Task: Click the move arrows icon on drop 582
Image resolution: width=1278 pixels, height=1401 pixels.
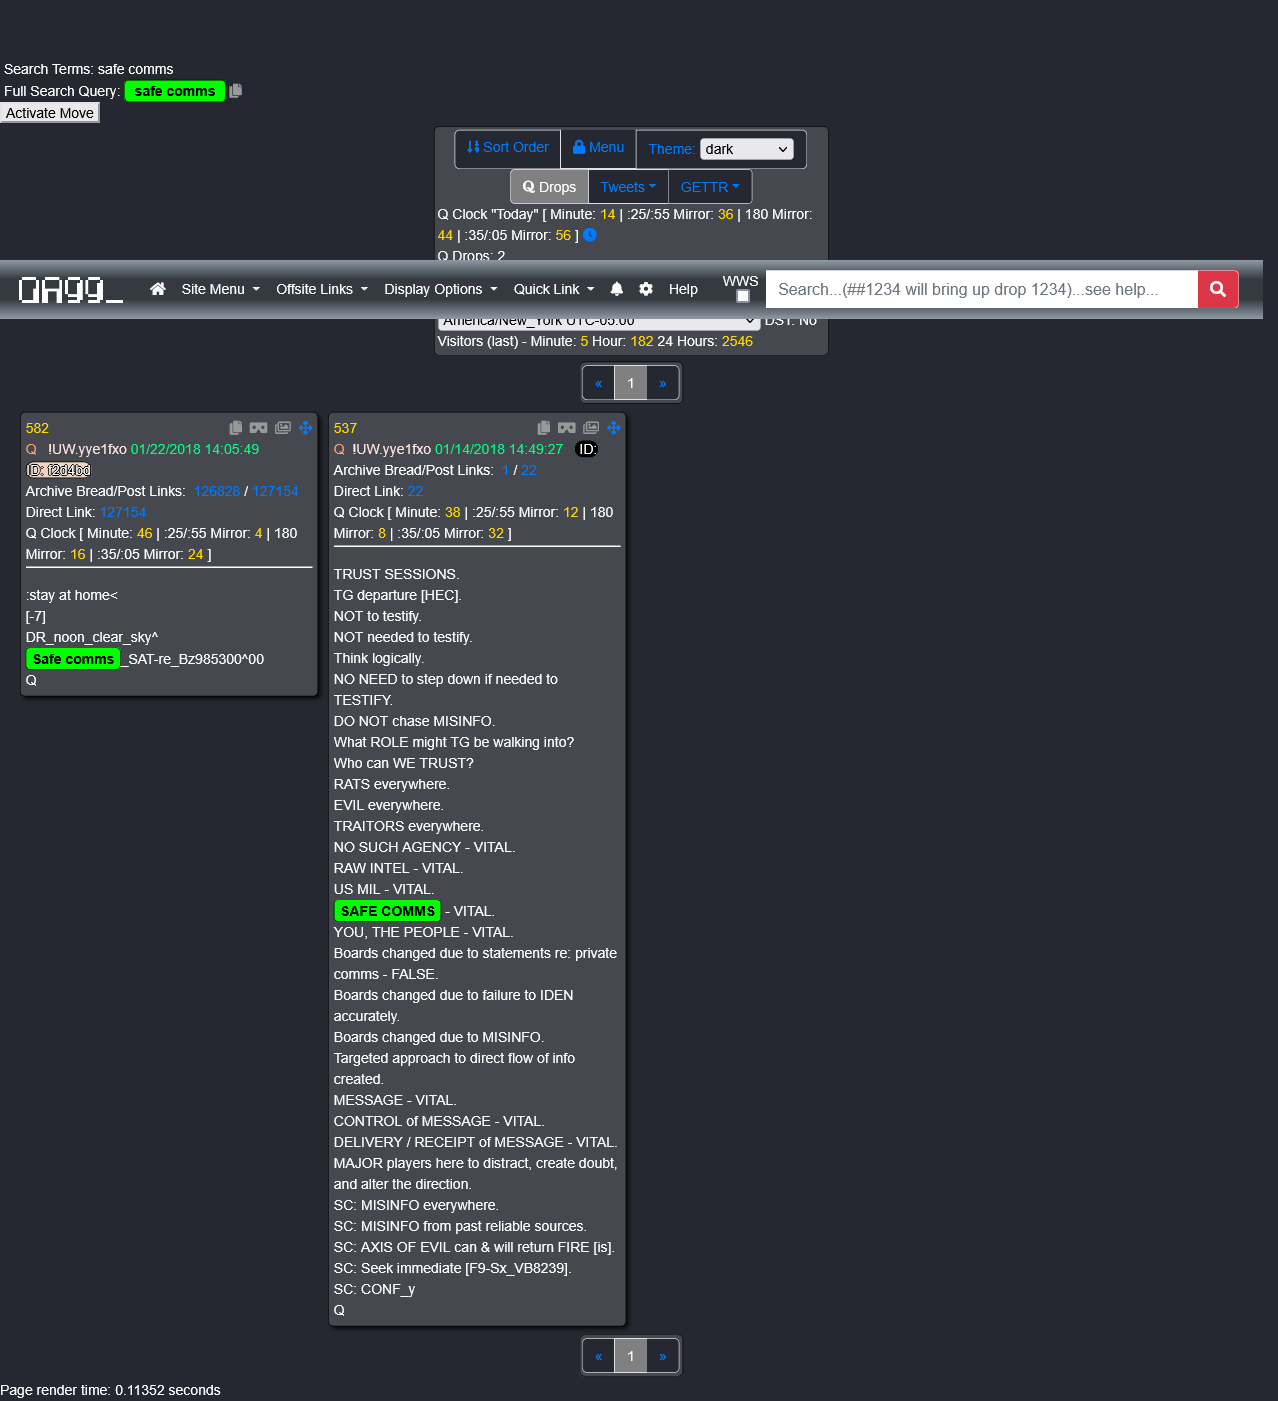Action: [306, 428]
